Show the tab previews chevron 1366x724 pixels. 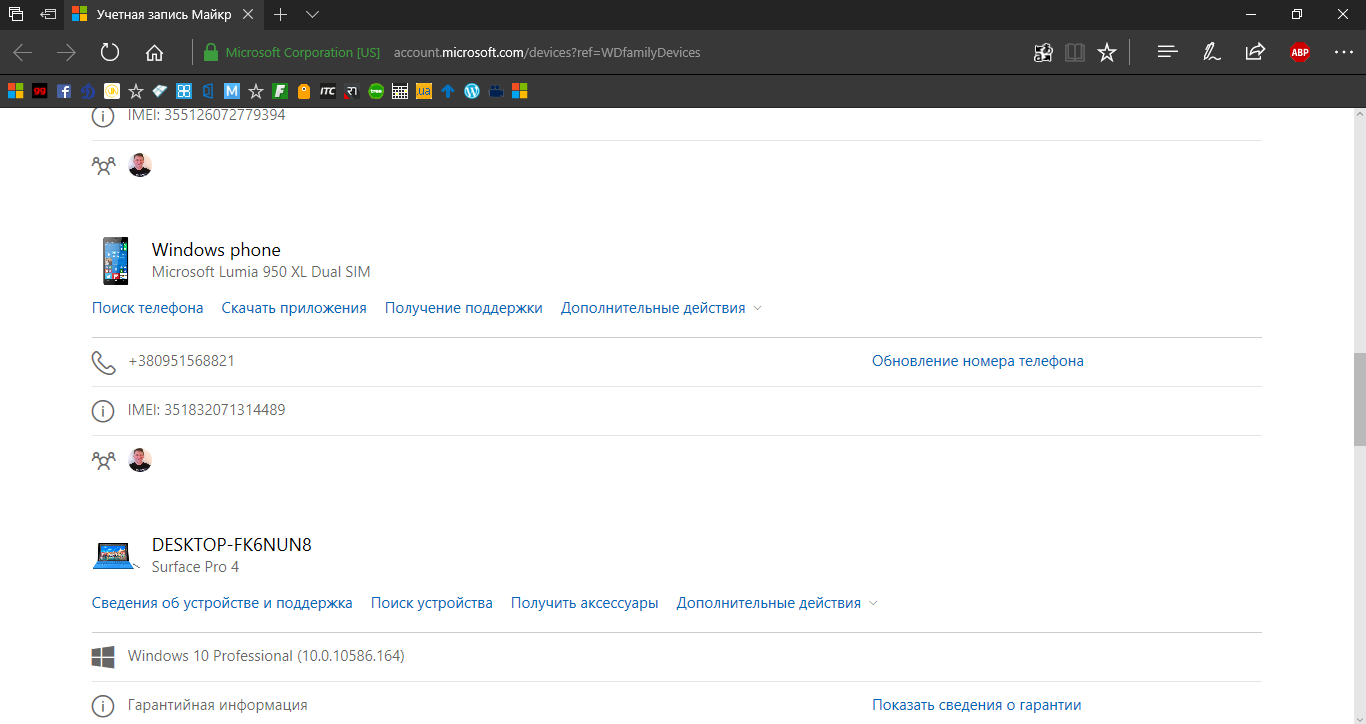(313, 14)
